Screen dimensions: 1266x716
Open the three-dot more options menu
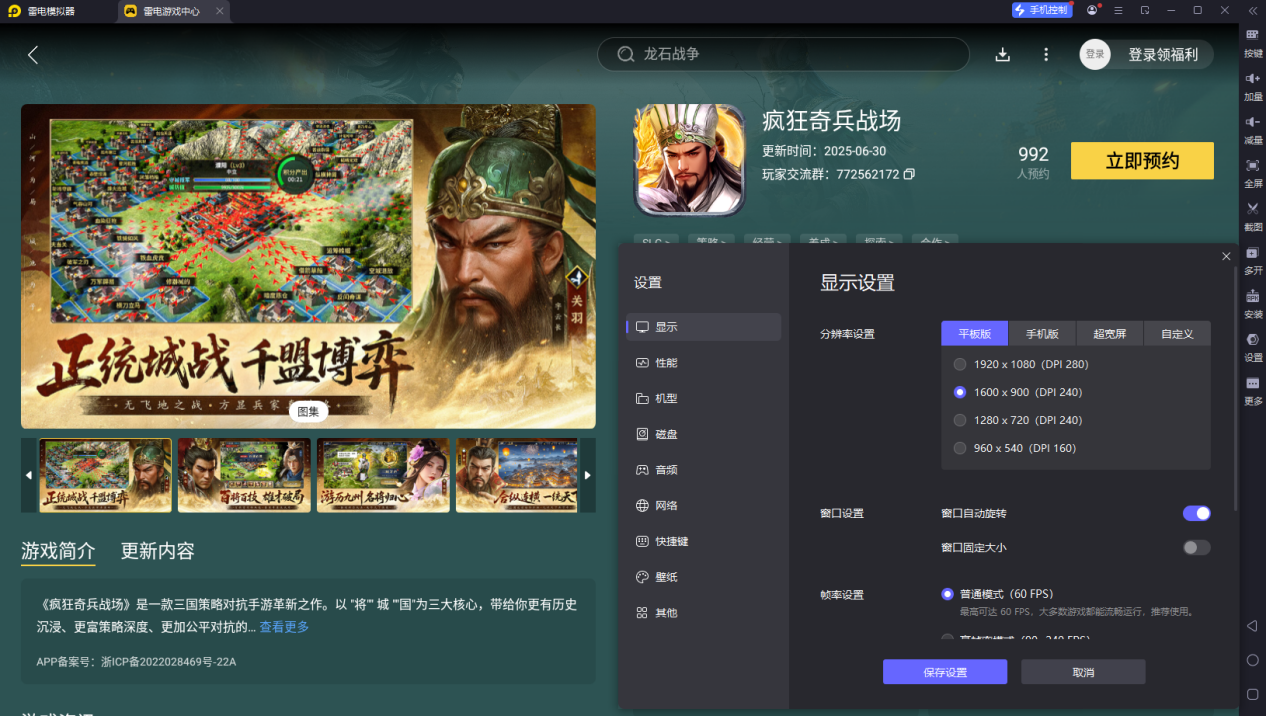[x=1046, y=55]
